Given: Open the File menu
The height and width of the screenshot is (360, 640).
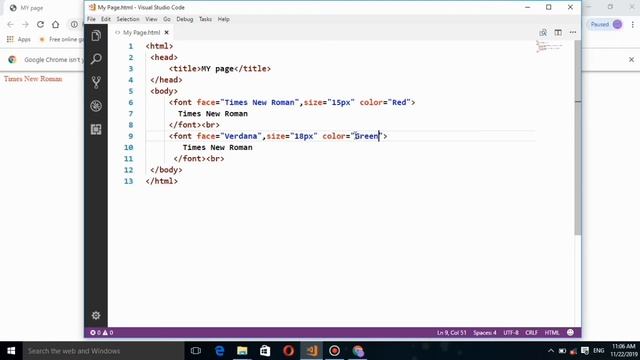Looking at the screenshot, I should point(91,19).
